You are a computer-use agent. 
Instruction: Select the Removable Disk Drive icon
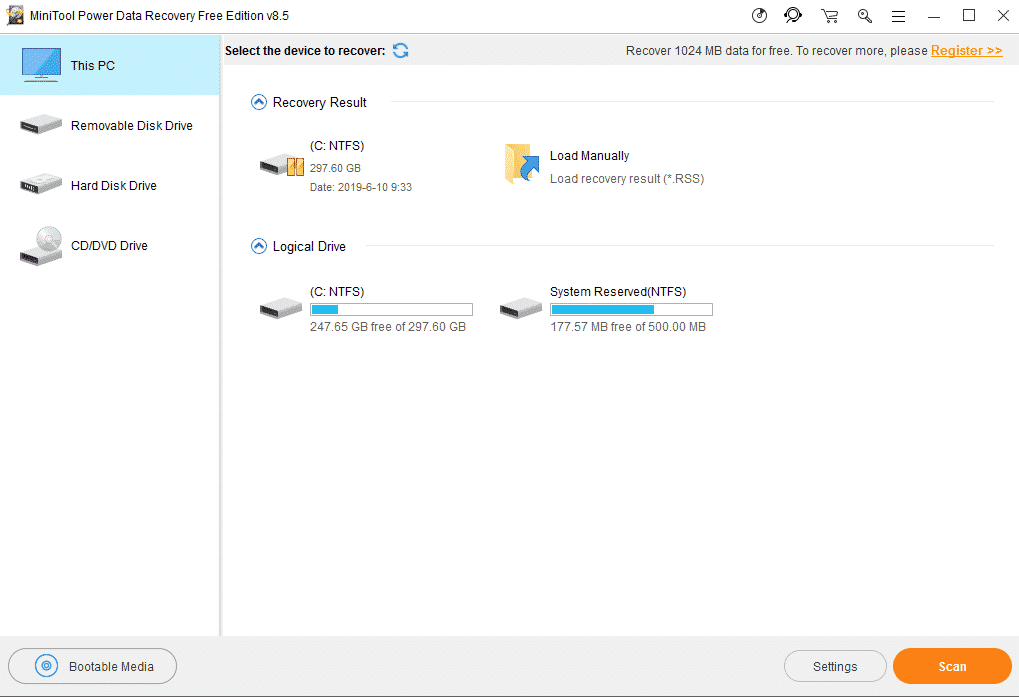pos(40,123)
